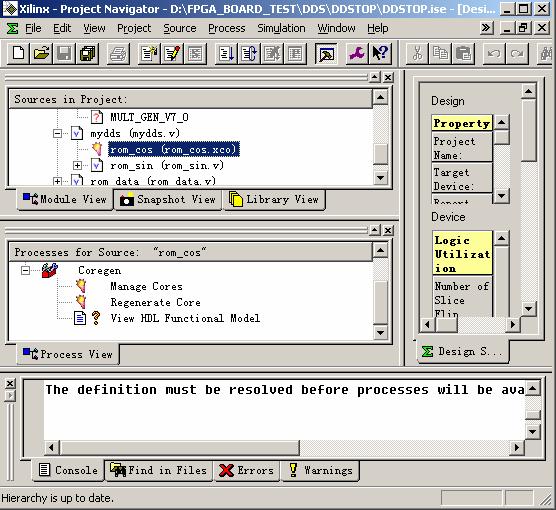Image resolution: width=556 pixels, height=510 pixels.
Task: Select rom_cos (rom_cos.xco) source
Action: coord(173,149)
